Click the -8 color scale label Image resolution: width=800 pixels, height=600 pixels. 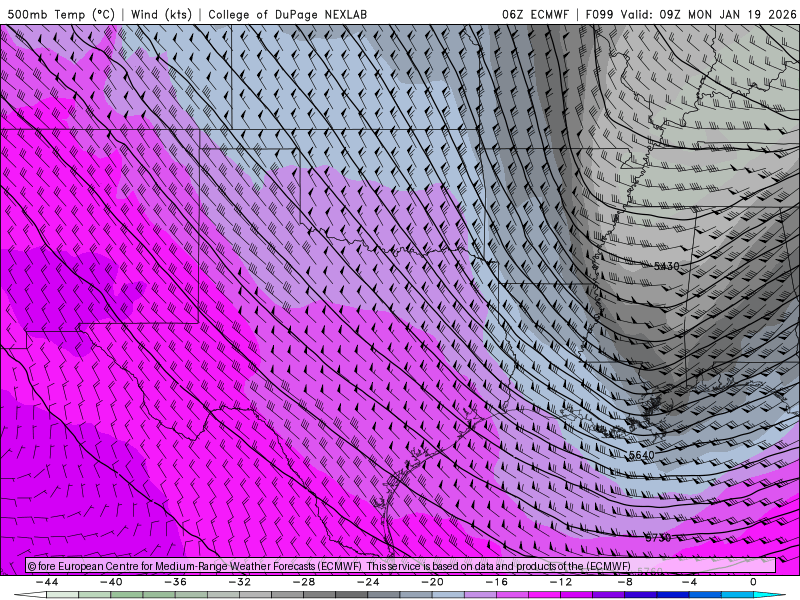click(x=626, y=582)
